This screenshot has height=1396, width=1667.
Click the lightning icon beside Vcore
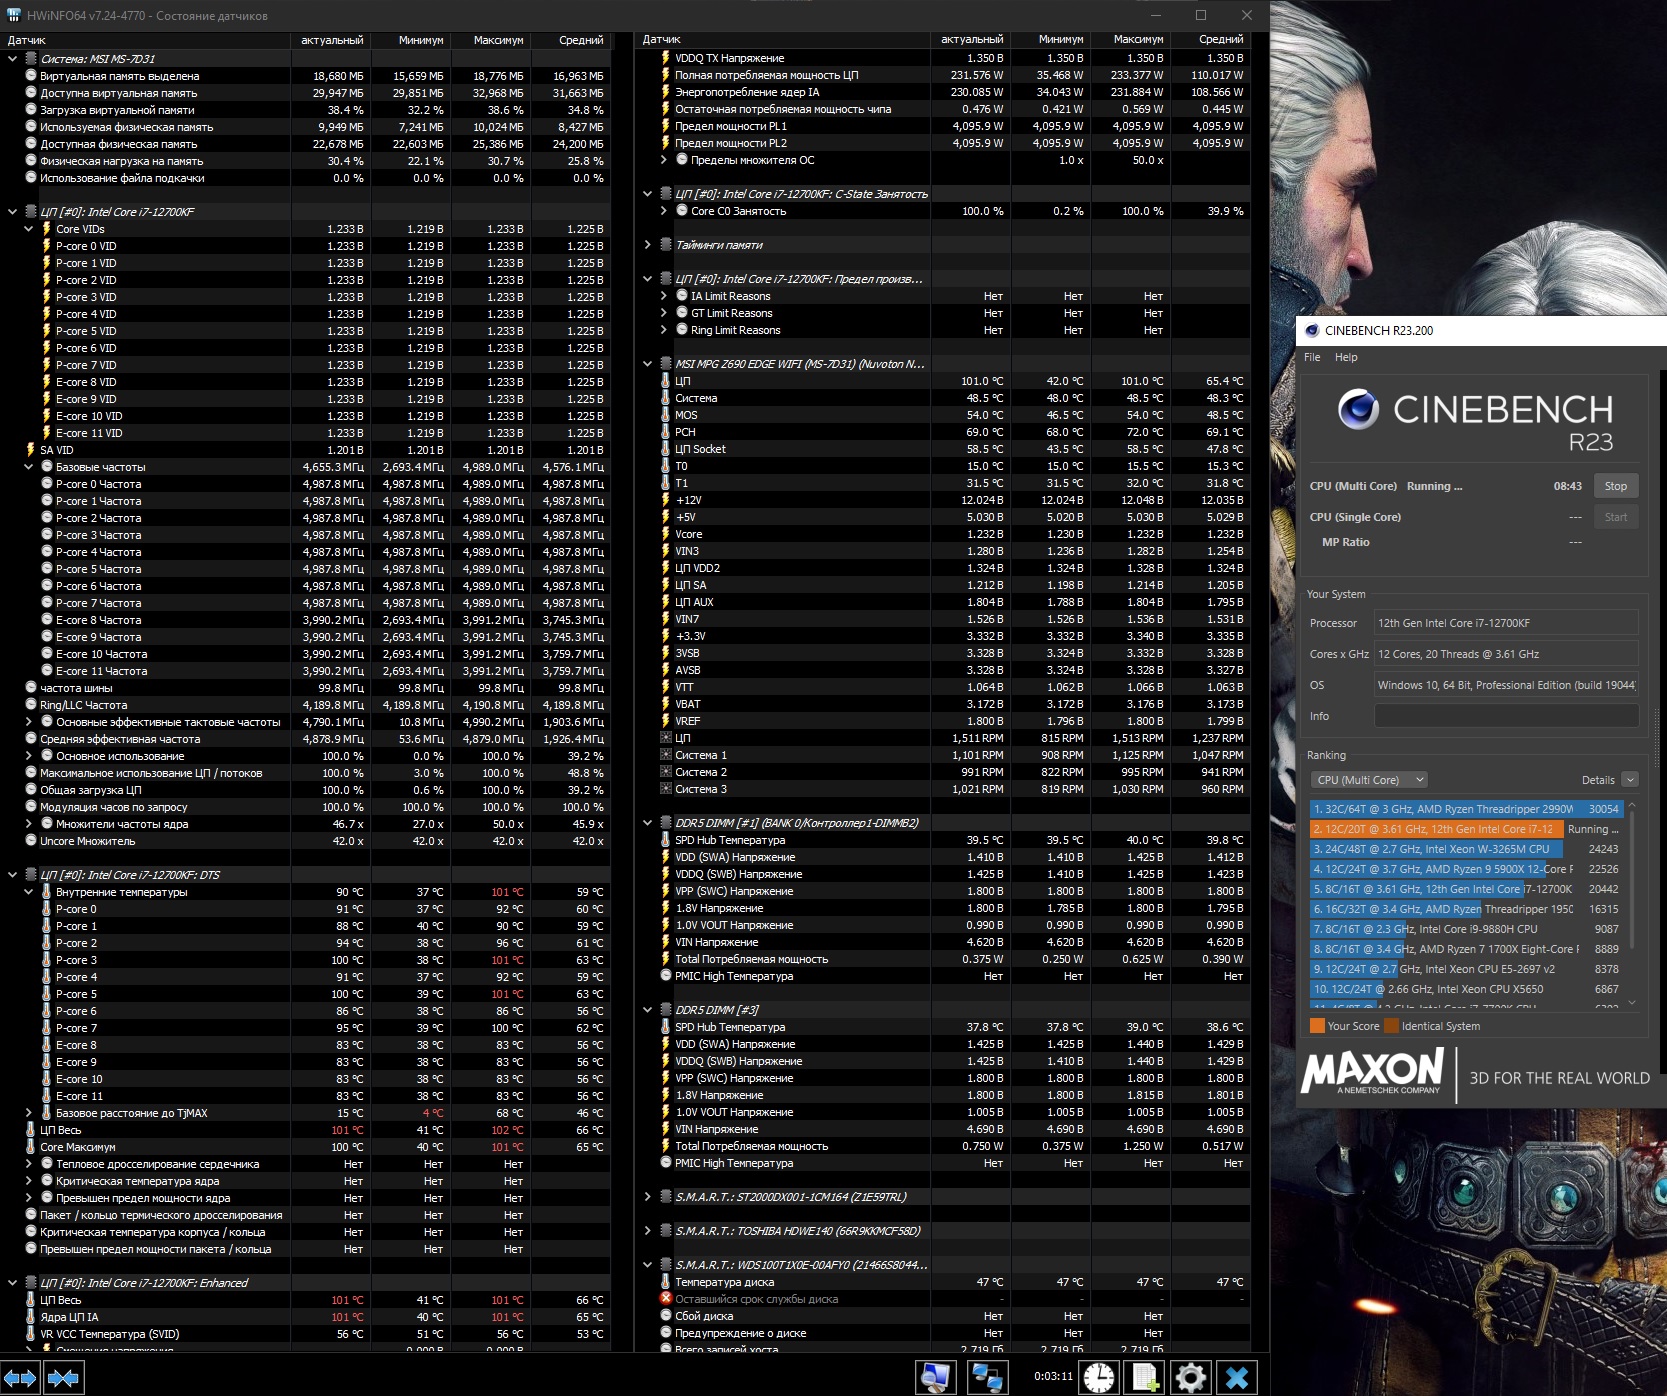(666, 534)
